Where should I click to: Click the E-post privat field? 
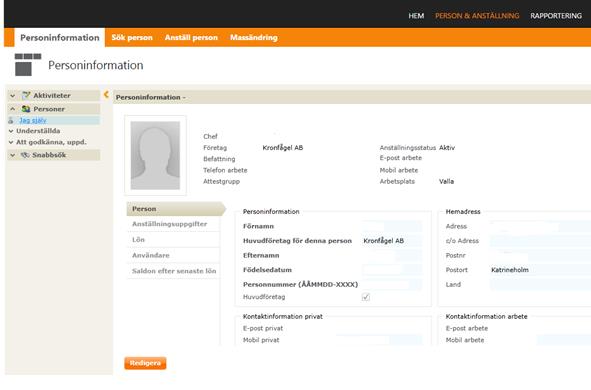click(x=379, y=329)
